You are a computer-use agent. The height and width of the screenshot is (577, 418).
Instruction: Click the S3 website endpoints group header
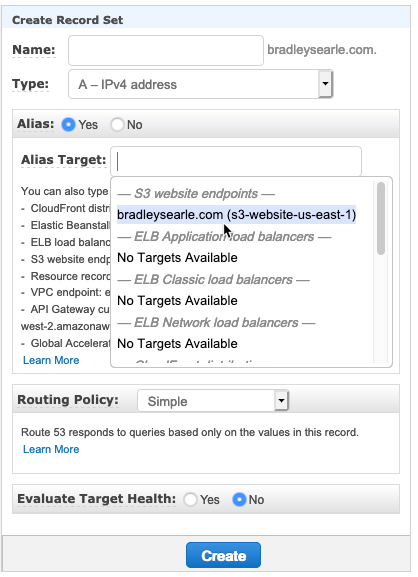point(196,194)
